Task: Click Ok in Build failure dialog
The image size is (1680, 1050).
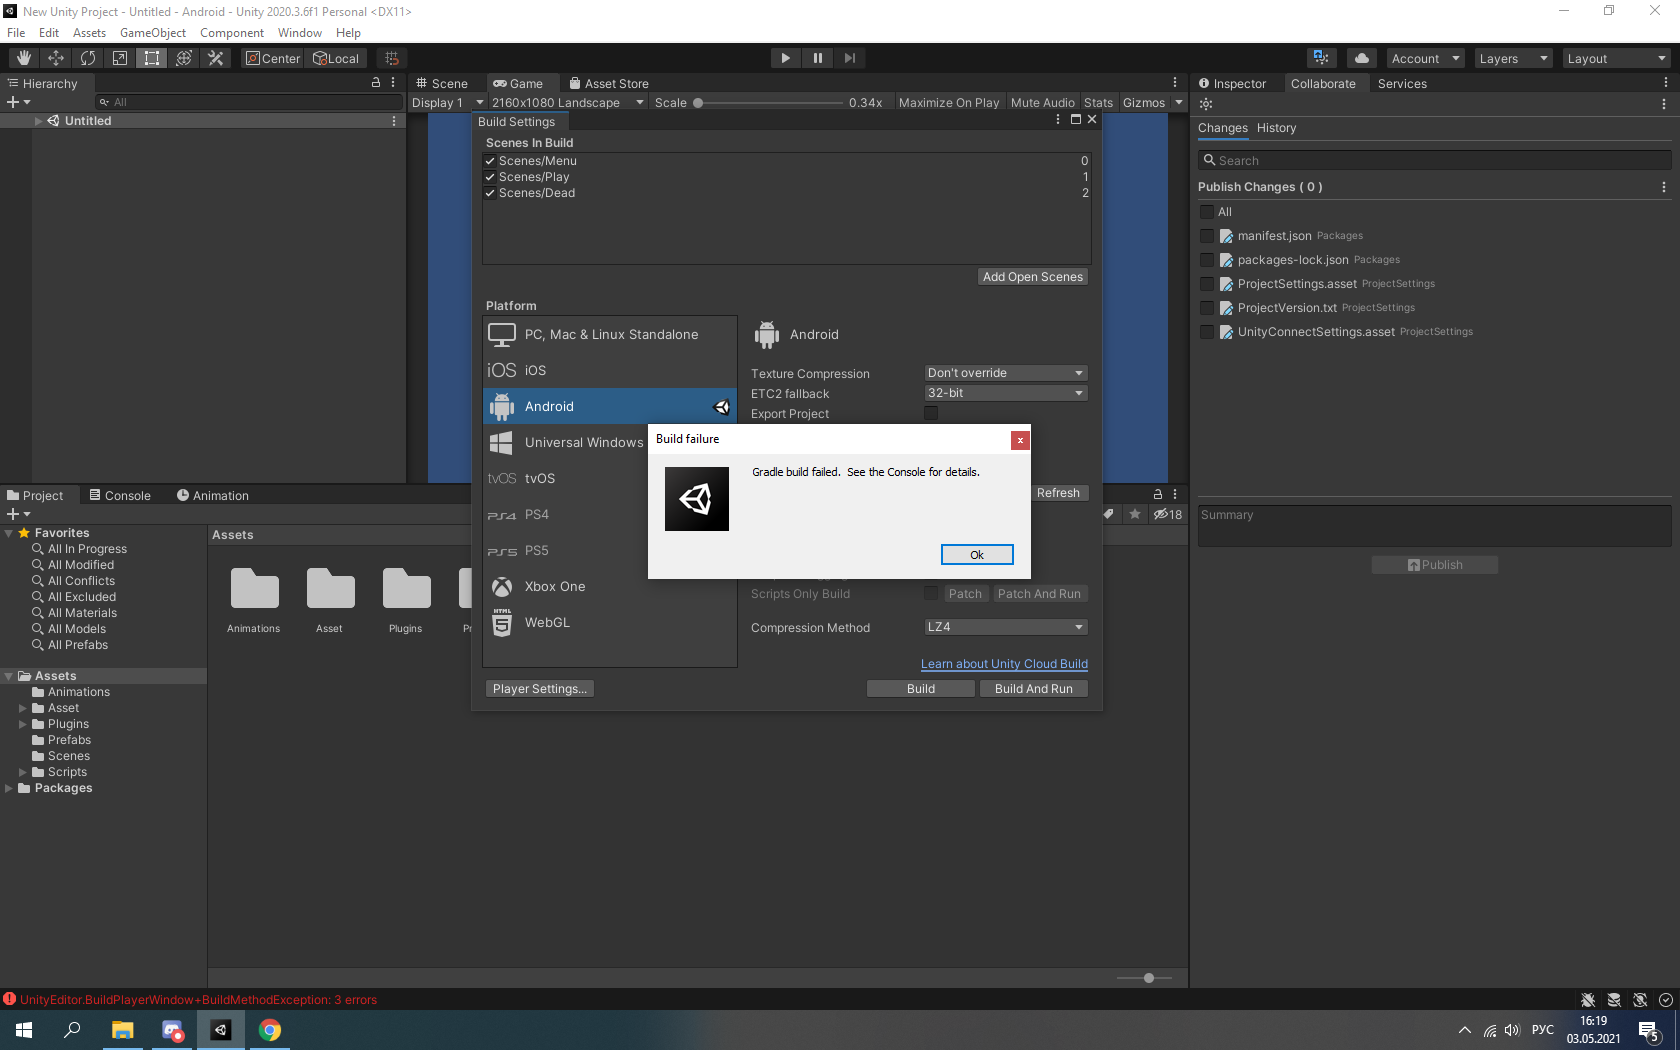Action: (x=977, y=555)
